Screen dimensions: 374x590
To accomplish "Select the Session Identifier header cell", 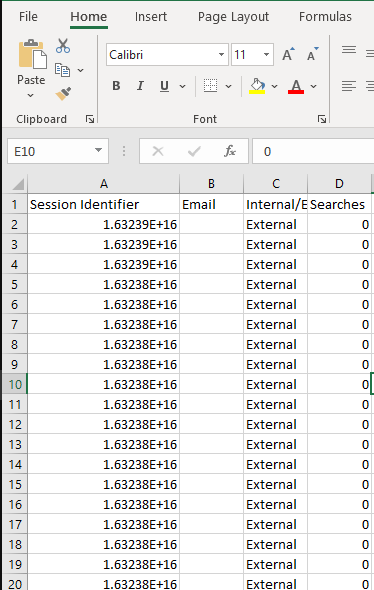I will (103, 204).
